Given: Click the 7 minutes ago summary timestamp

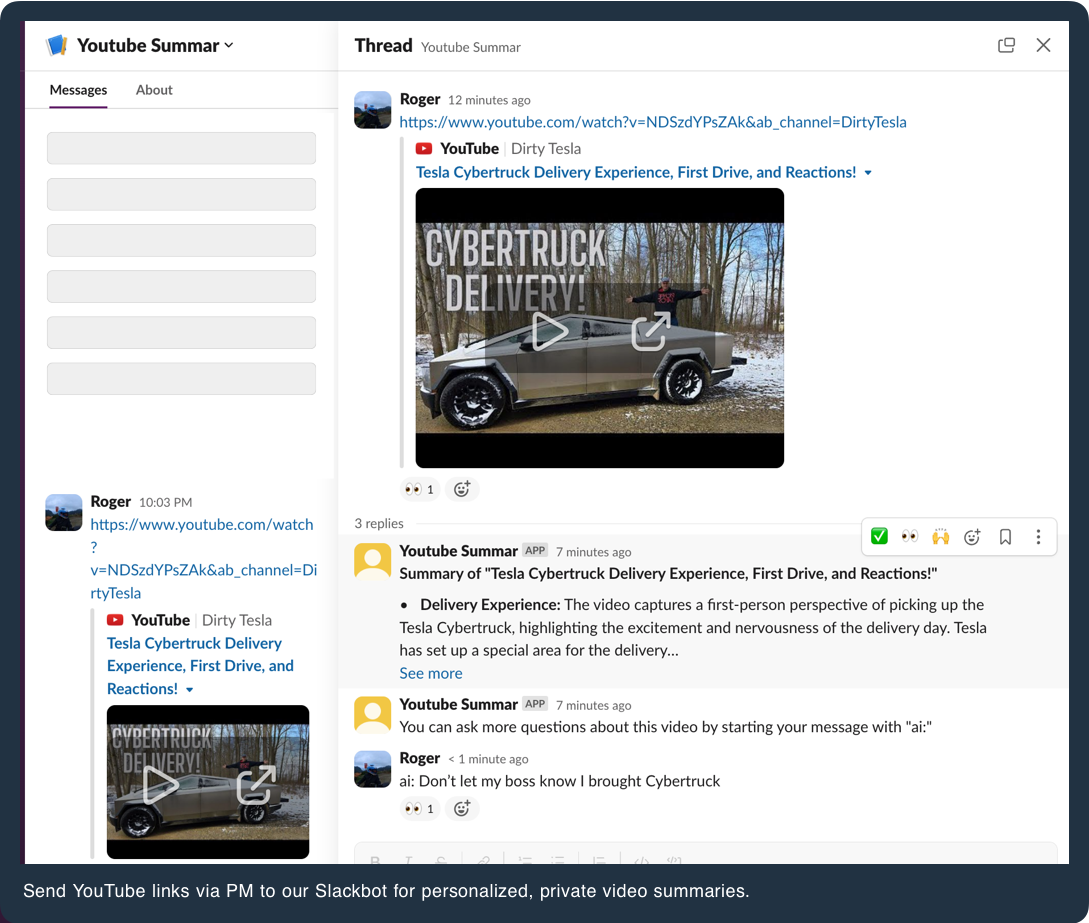Looking at the screenshot, I should pyautogui.click(x=593, y=552).
